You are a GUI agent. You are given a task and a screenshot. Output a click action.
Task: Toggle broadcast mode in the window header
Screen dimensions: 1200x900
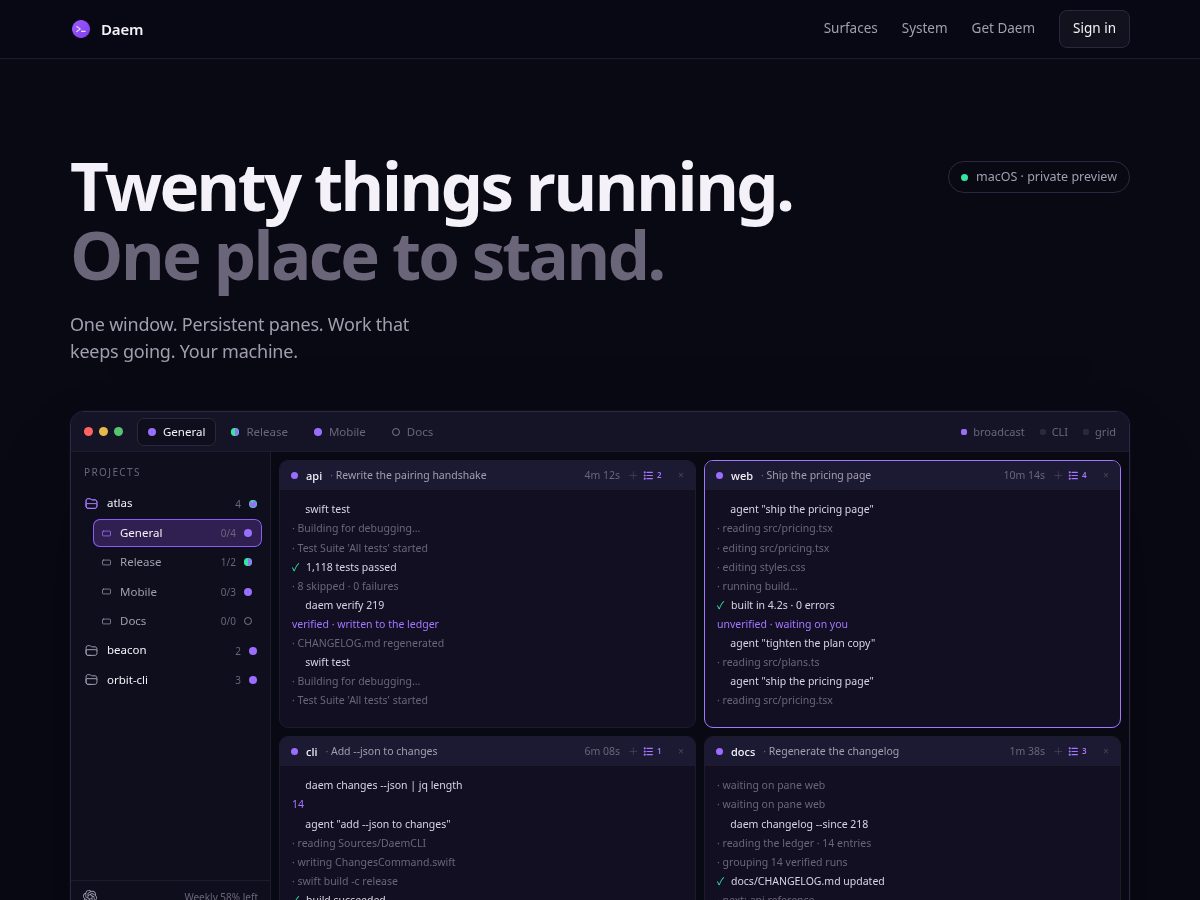point(992,432)
